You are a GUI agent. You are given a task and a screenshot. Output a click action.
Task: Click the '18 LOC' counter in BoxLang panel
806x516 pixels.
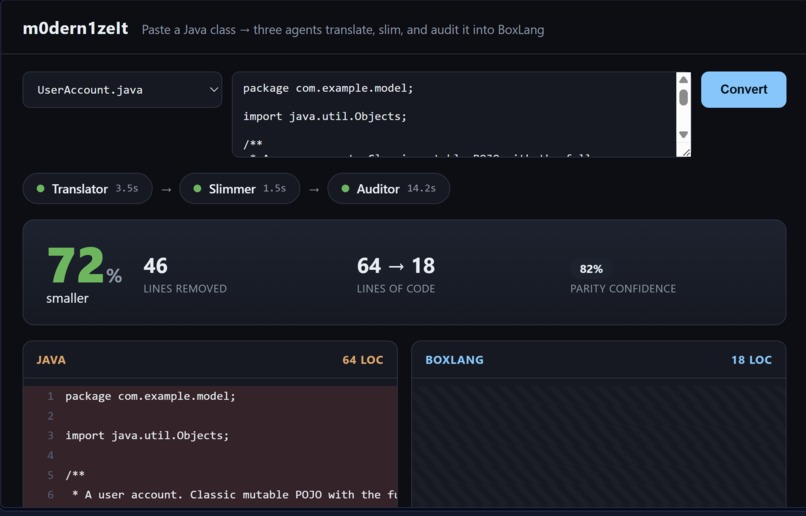point(752,360)
